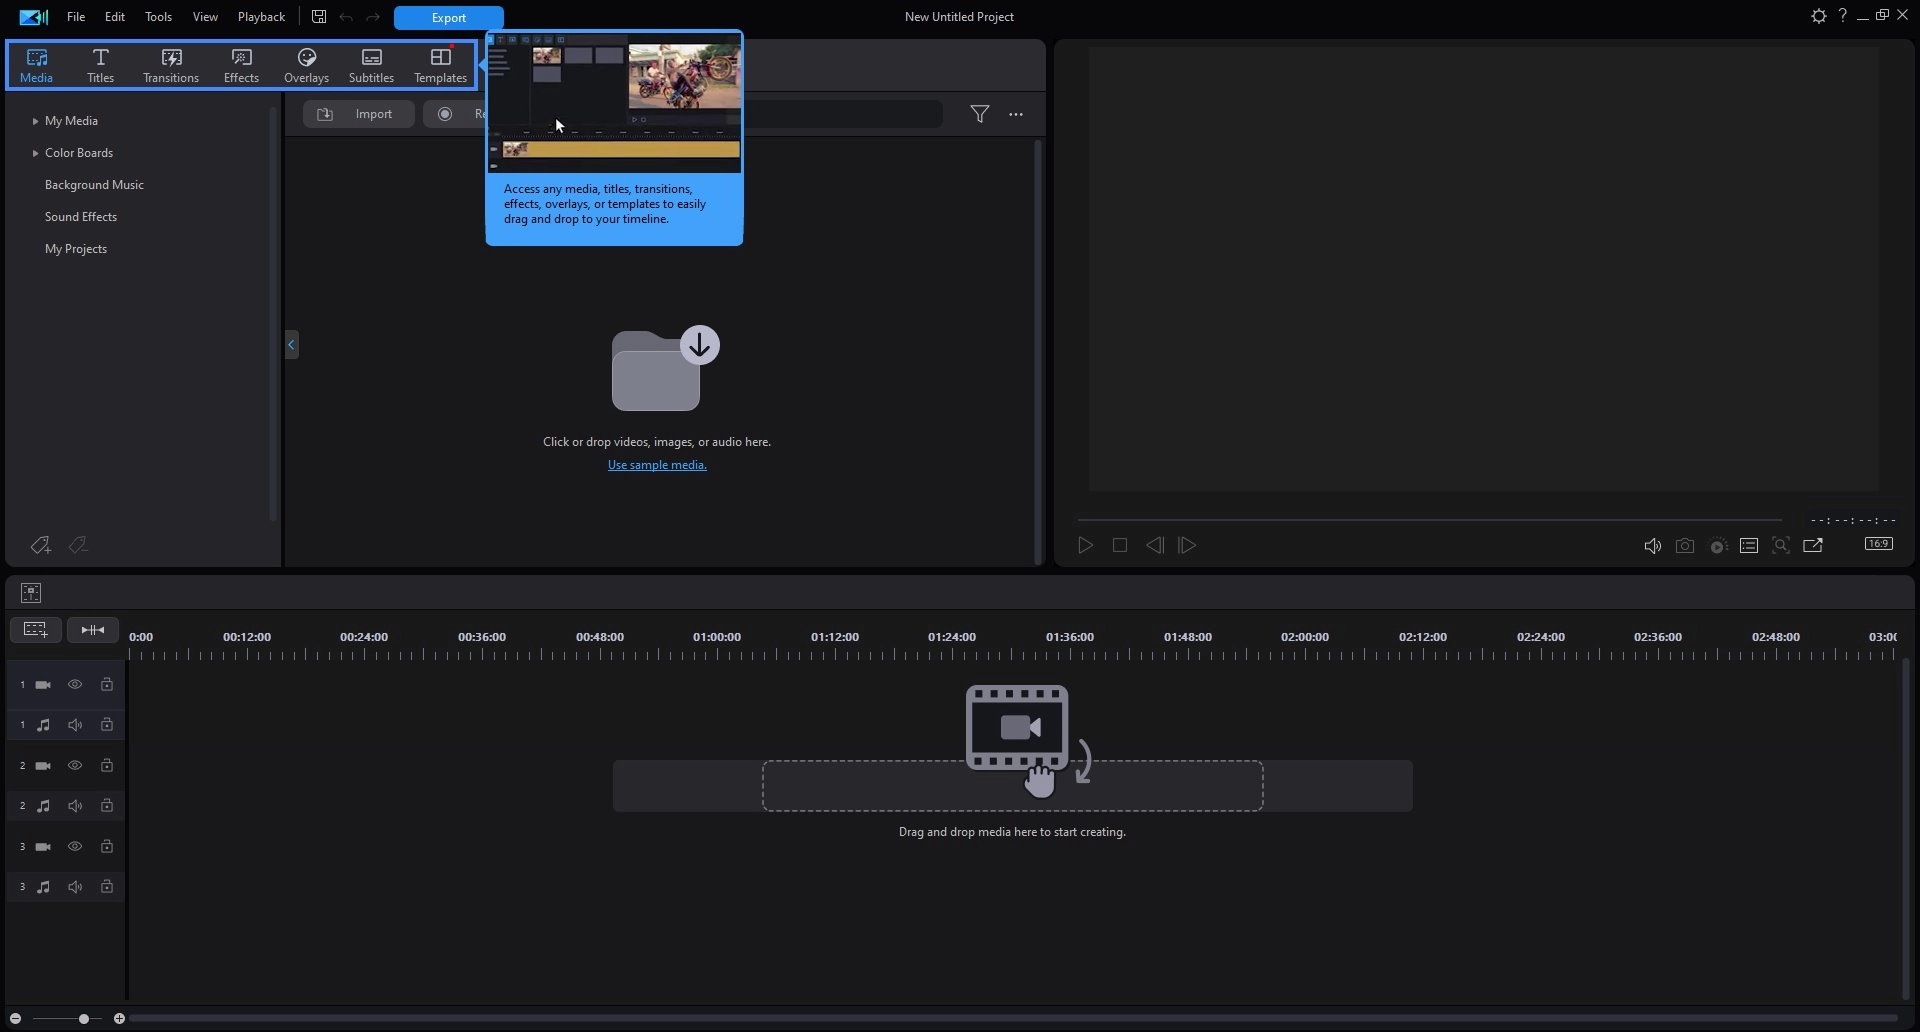Switch to the Templates tab
Image resolution: width=1920 pixels, height=1032 pixels.
pos(440,65)
